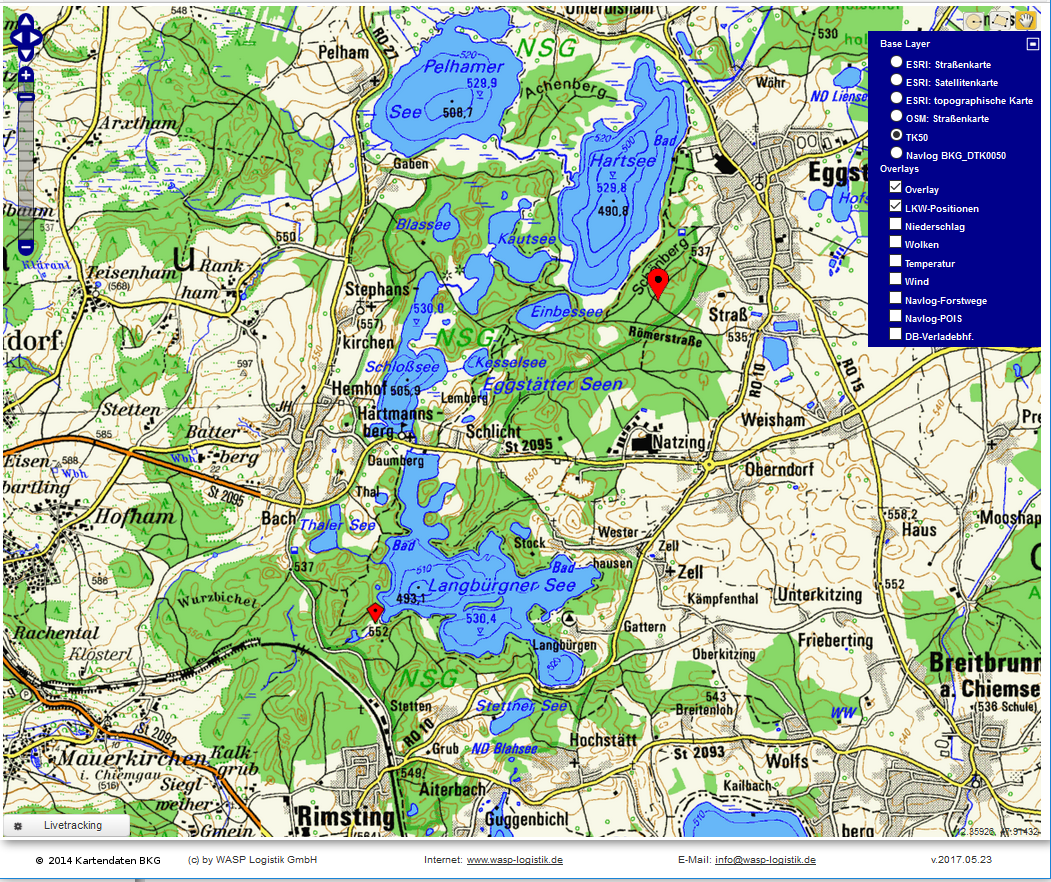The width and height of the screenshot is (1051, 882).
Task: Pan the map down with arrow
Action: [x=26, y=53]
